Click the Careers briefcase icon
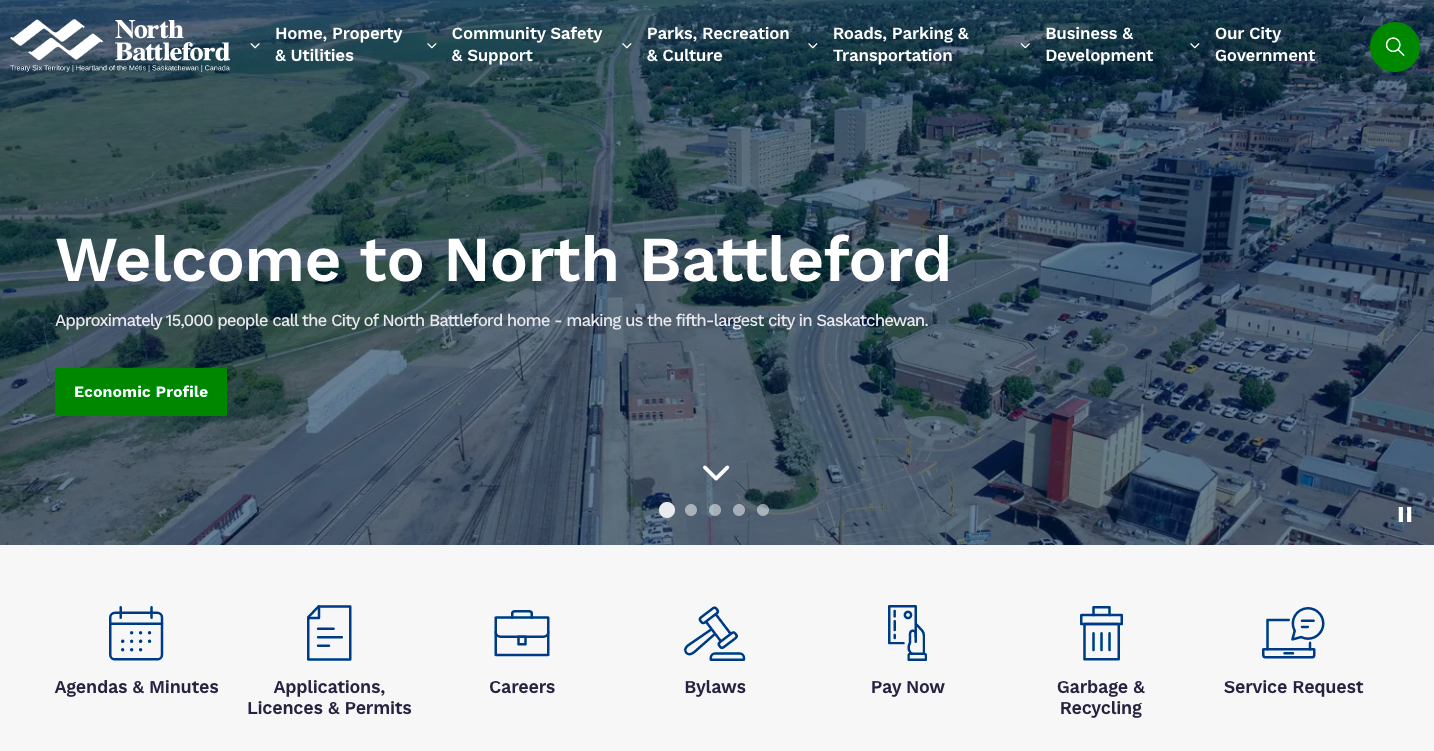The height and width of the screenshot is (751, 1434). [522, 633]
